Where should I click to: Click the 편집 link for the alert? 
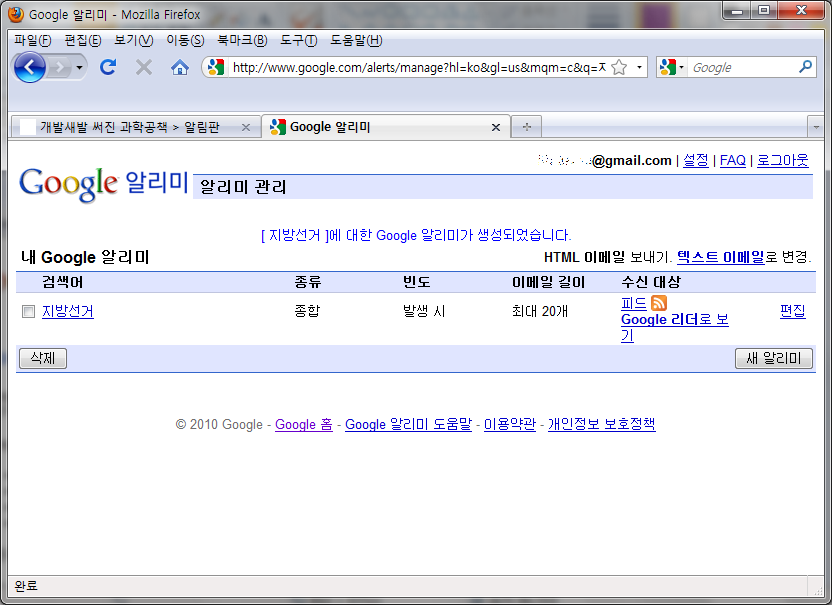[x=792, y=311]
